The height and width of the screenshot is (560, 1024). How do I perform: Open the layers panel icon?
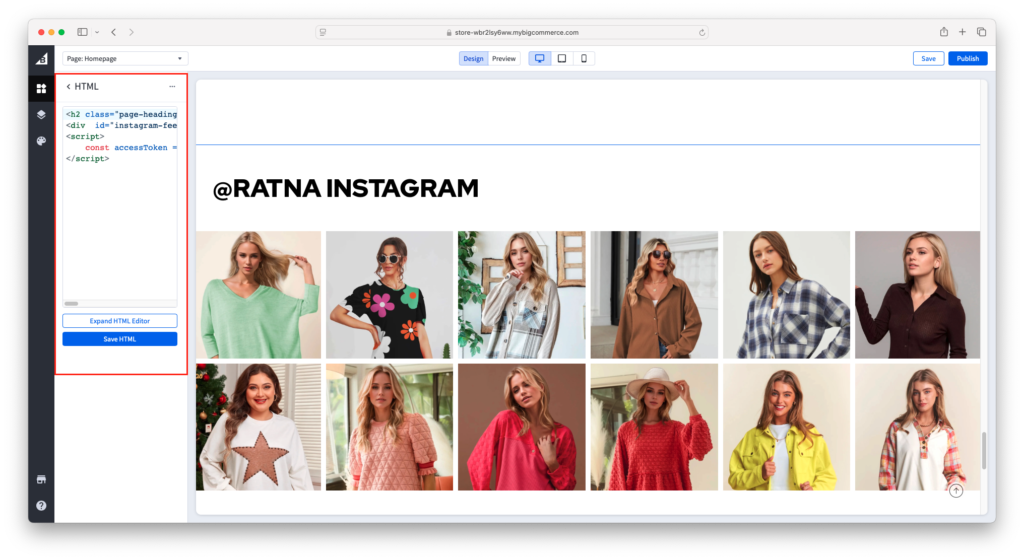point(41,114)
